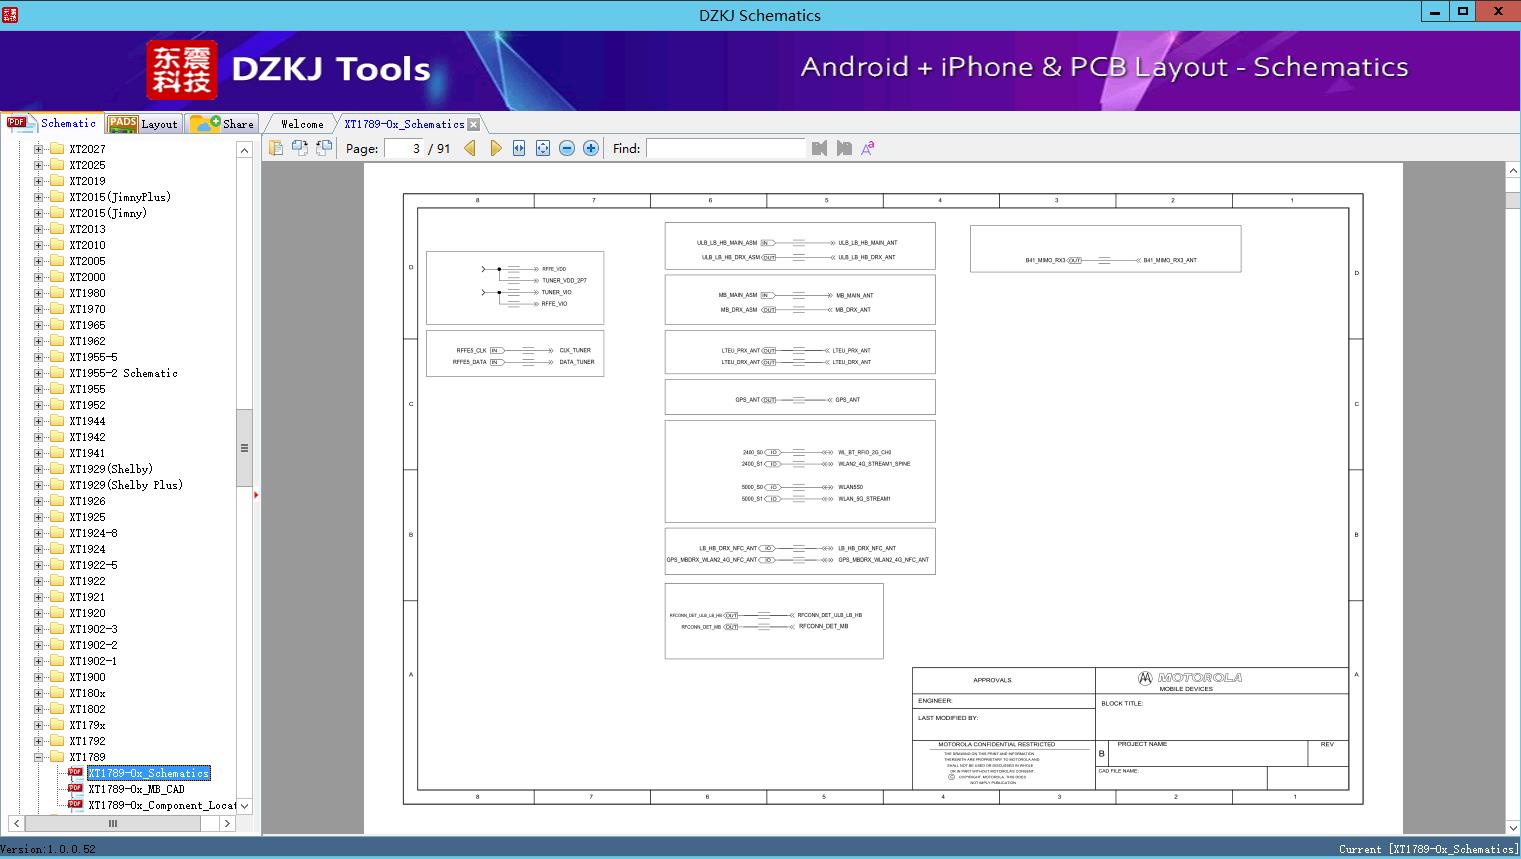The height and width of the screenshot is (859, 1521).
Task: Open the Welcome document tab
Action: 302,124
